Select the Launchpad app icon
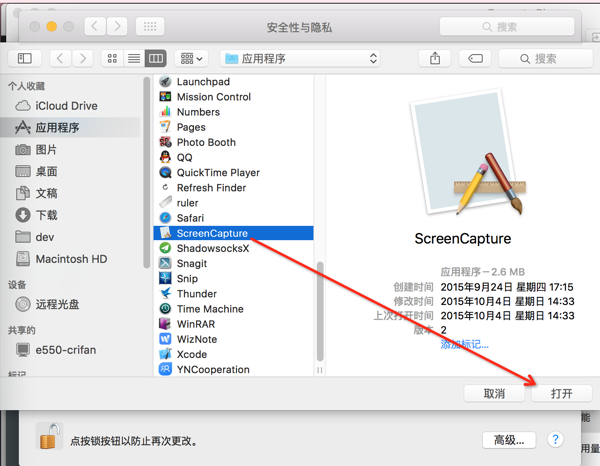 pyautogui.click(x=165, y=81)
